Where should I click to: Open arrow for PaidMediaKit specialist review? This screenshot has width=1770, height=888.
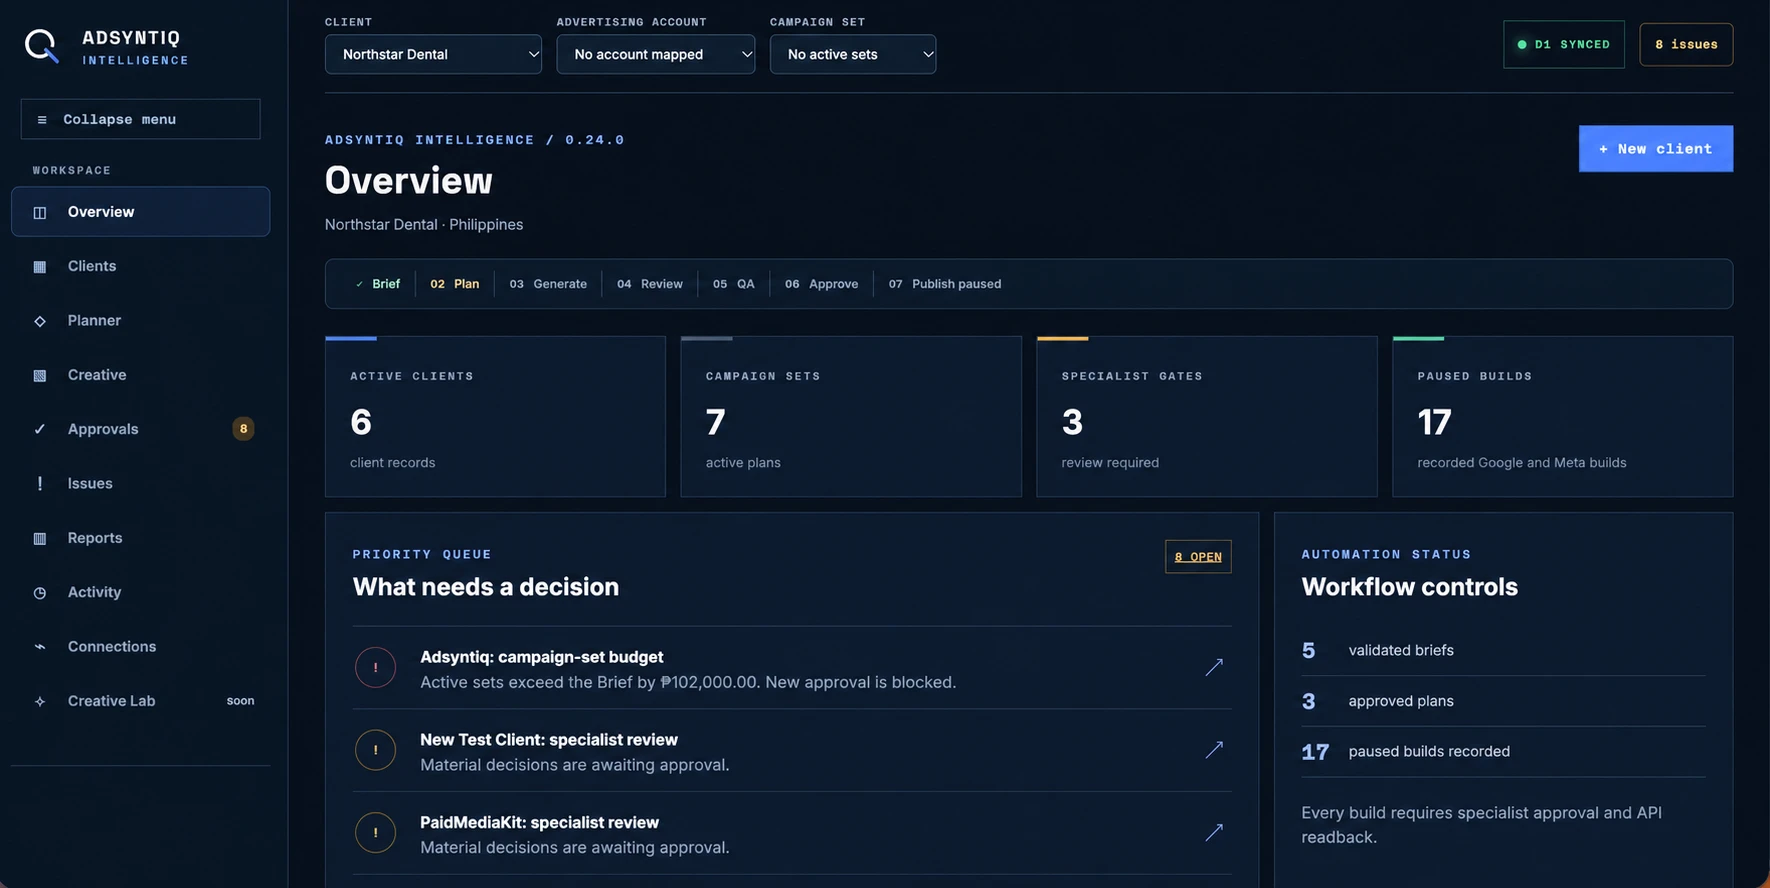pyautogui.click(x=1214, y=833)
